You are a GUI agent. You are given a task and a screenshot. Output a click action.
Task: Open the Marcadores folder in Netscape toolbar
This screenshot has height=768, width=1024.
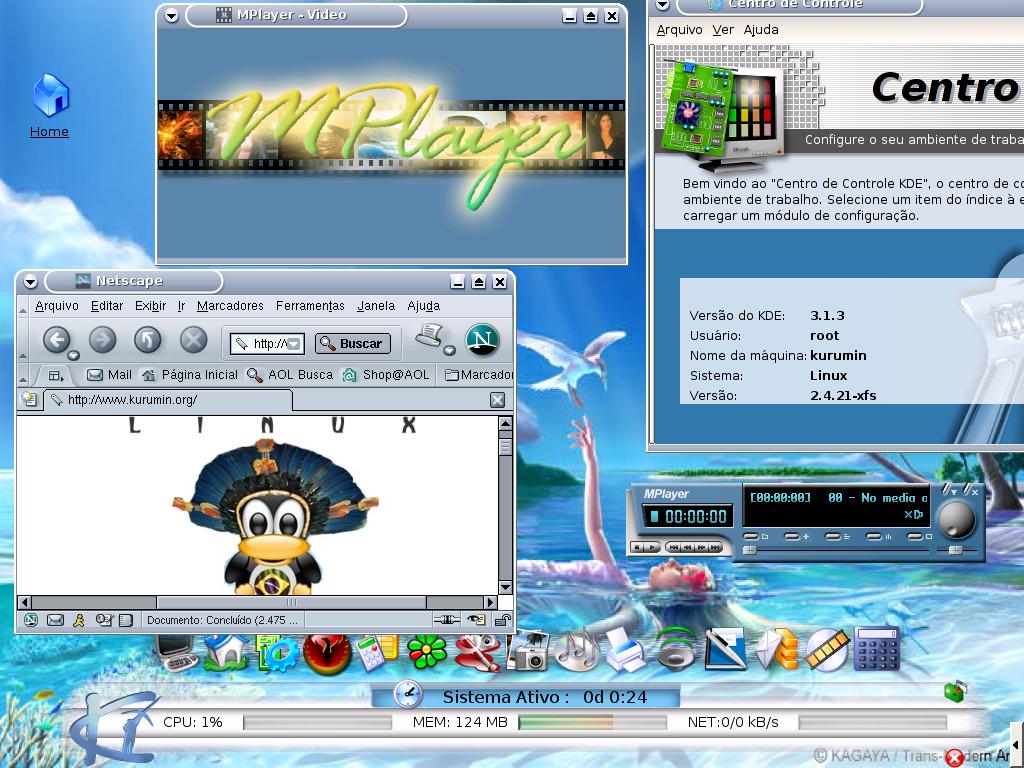click(x=479, y=375)
